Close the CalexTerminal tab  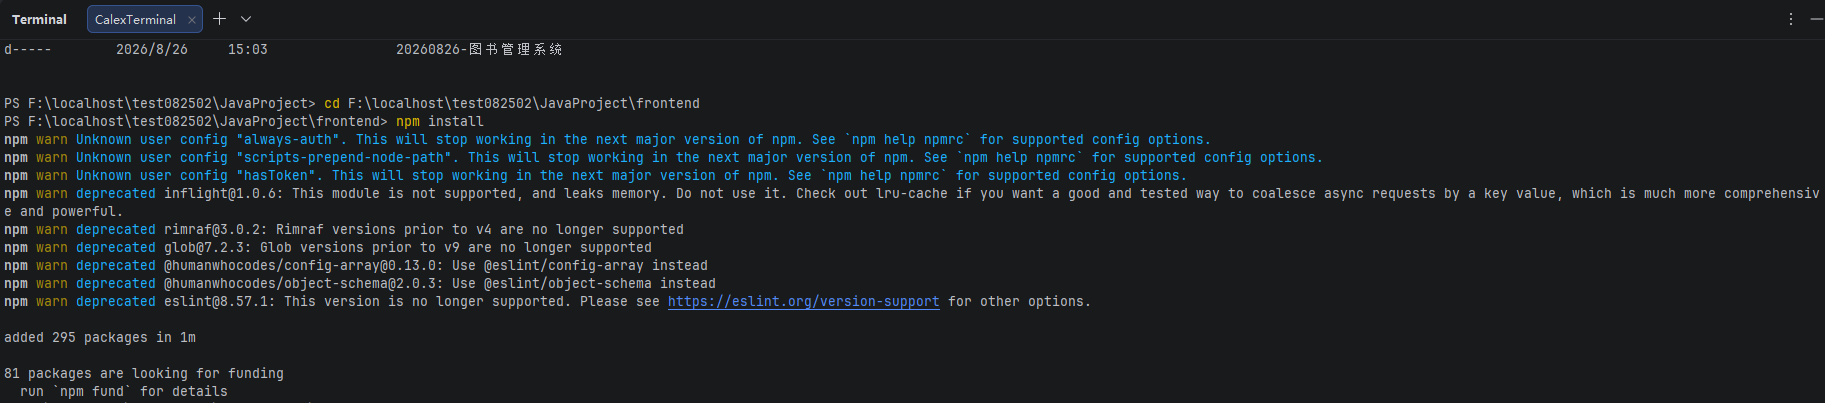(x=192, y=20)
